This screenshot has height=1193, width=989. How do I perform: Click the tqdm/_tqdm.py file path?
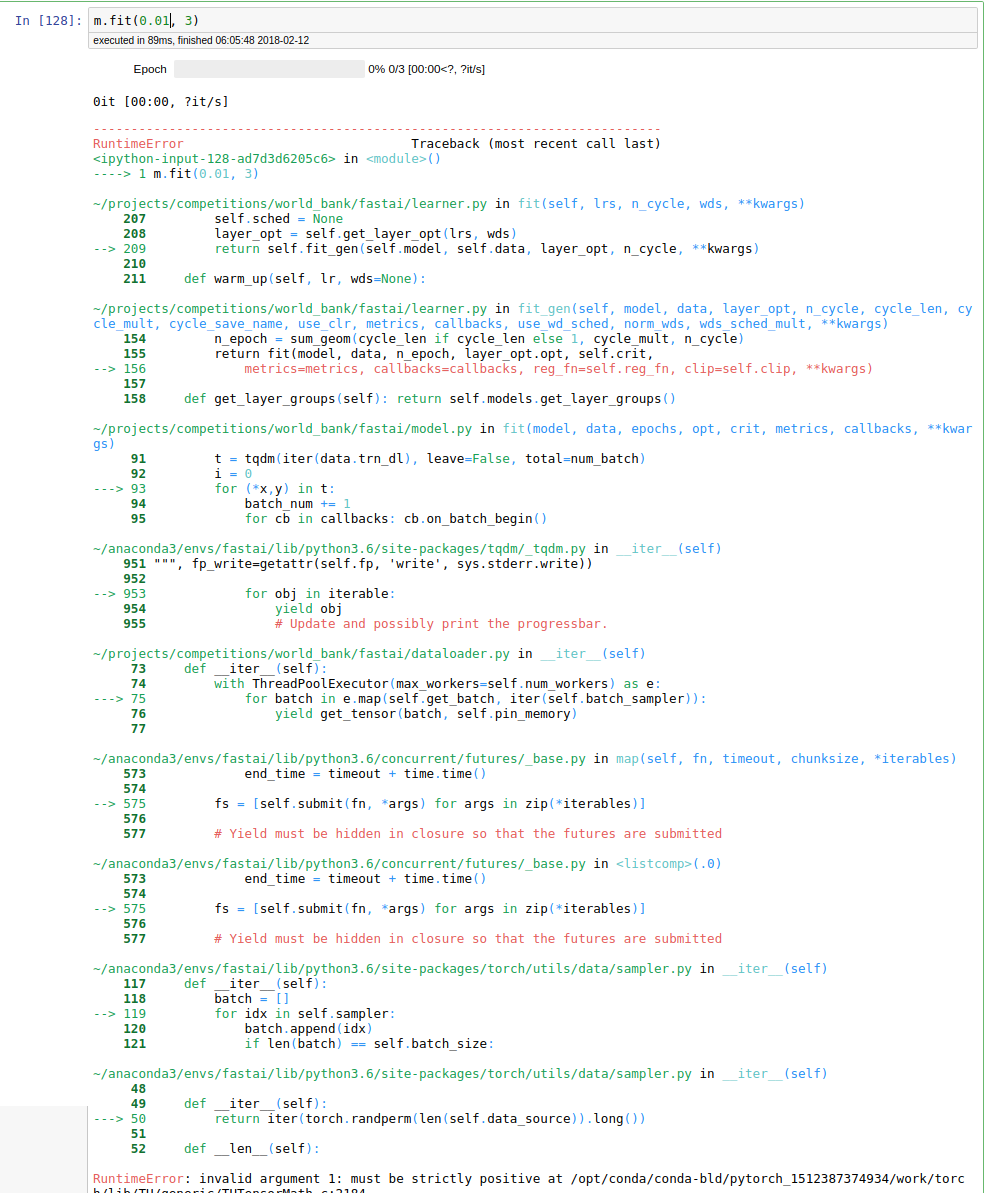[339, 549]
